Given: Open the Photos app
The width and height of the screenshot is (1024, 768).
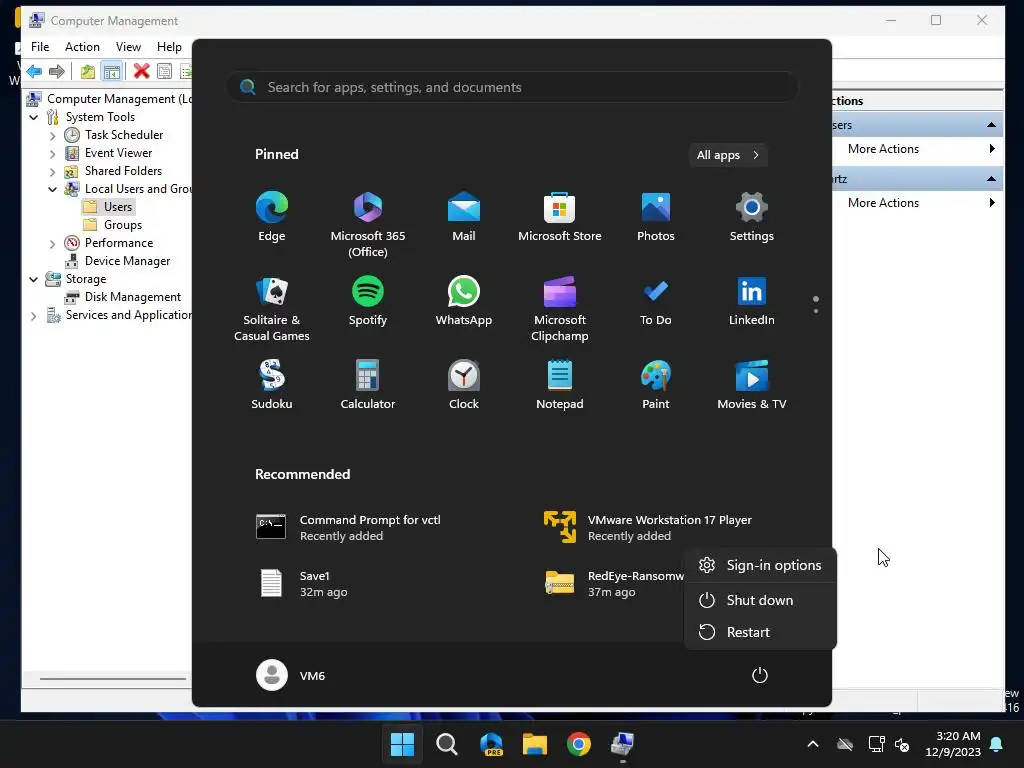Looking at the screenshot, I should coord(656,217).
